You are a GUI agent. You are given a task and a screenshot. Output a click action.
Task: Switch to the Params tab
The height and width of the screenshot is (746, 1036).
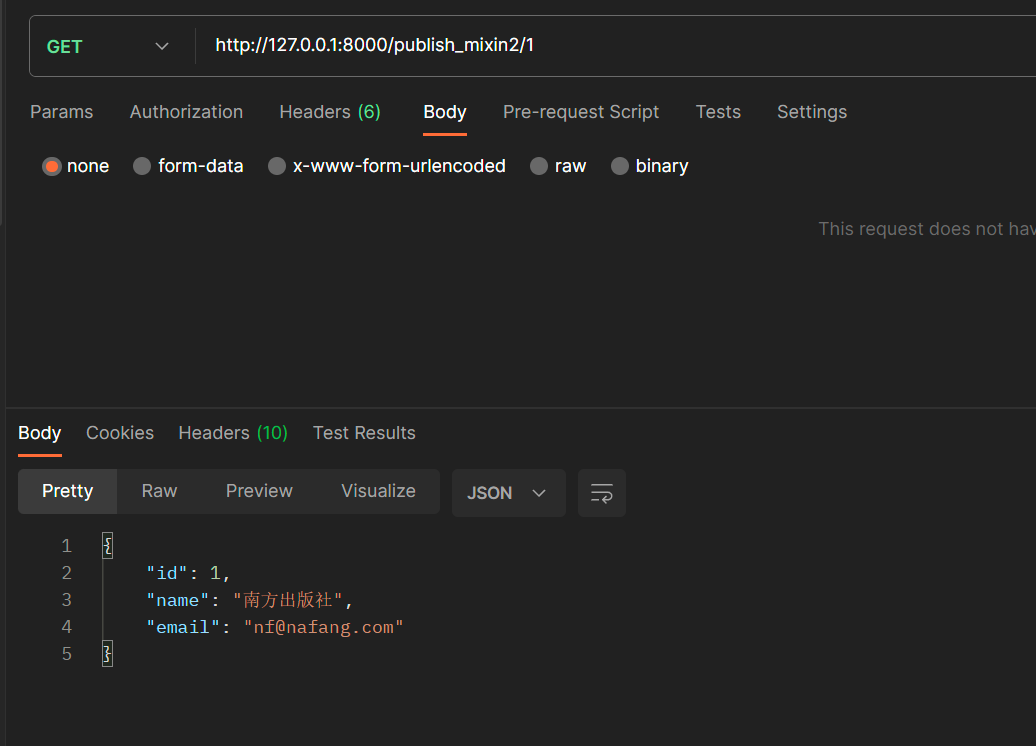(x=61, y=112)
